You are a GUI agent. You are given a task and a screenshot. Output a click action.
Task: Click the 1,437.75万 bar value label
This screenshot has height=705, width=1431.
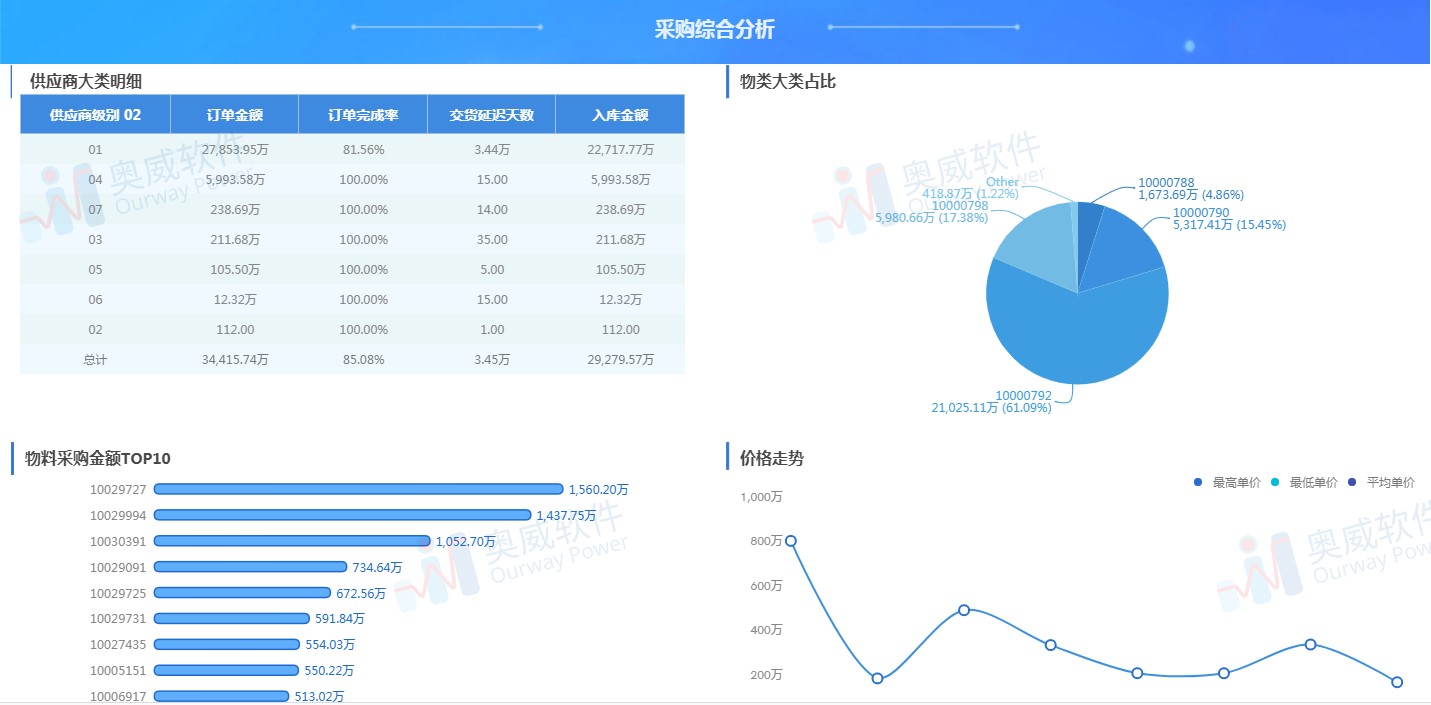[x=566, y=516]
